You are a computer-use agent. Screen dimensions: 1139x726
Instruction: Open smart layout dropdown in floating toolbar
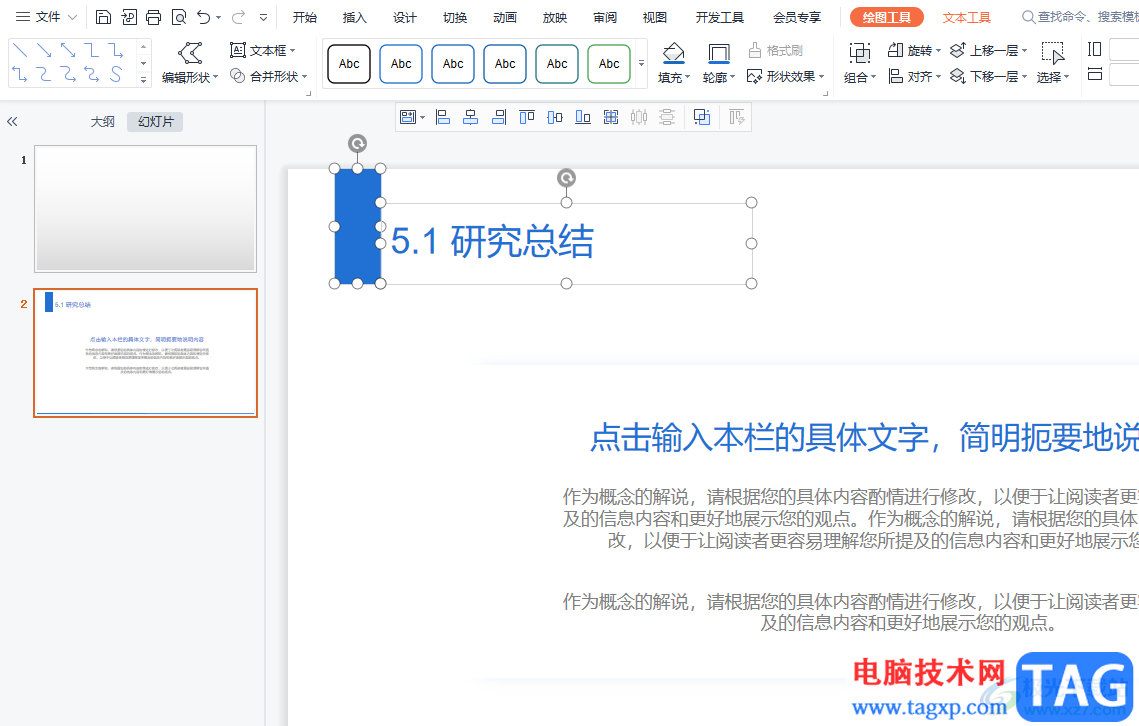(x=422, y=117)
